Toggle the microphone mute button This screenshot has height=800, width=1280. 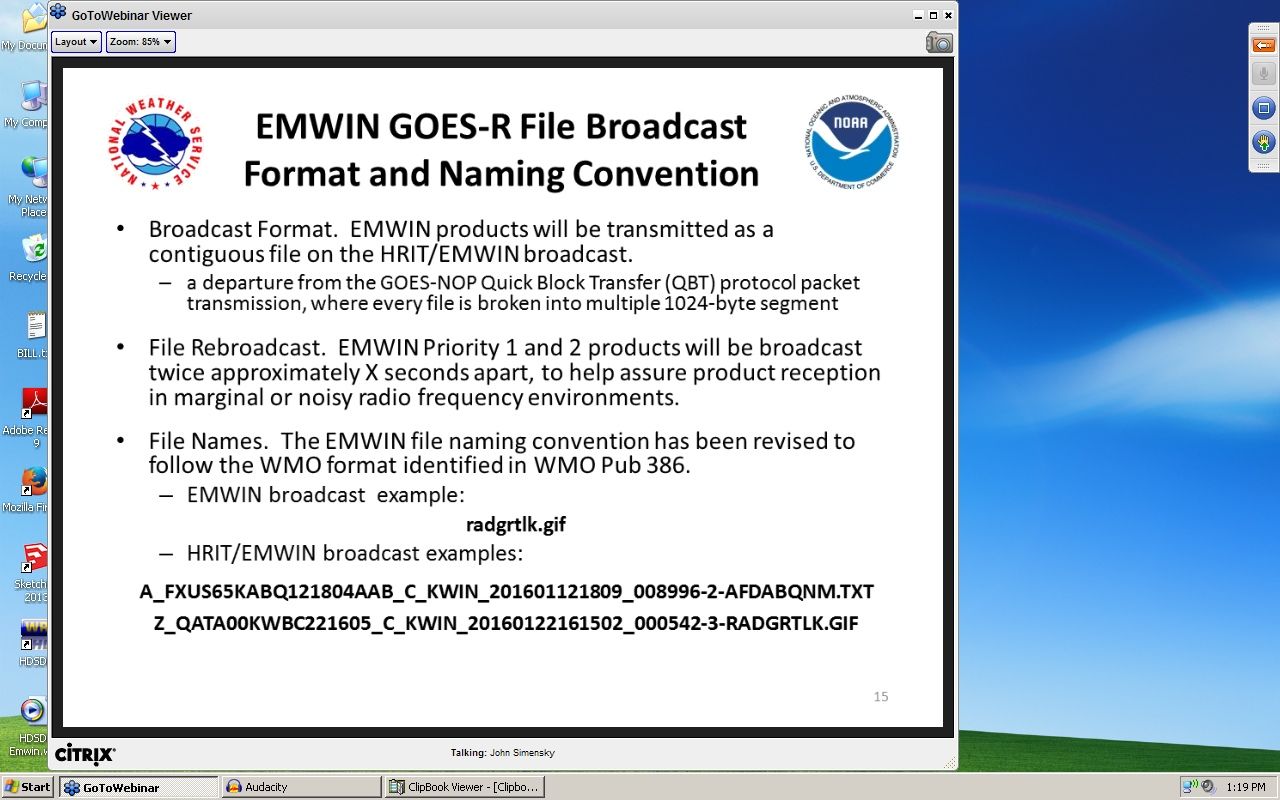(x=1263, y=75)
